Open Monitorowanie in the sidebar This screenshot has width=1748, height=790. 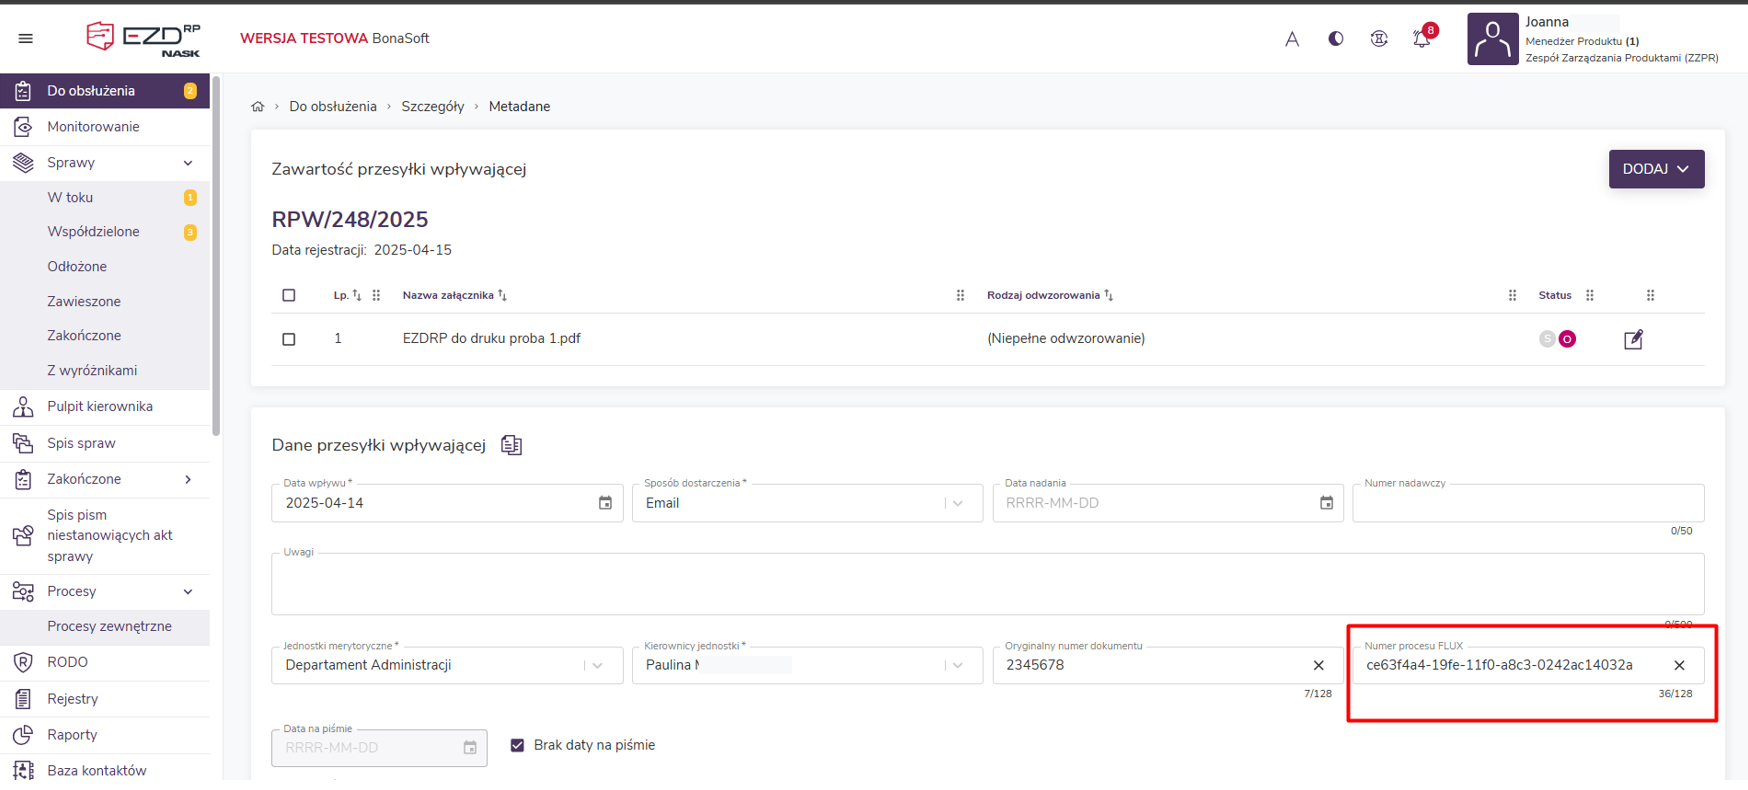click(93, 127)
